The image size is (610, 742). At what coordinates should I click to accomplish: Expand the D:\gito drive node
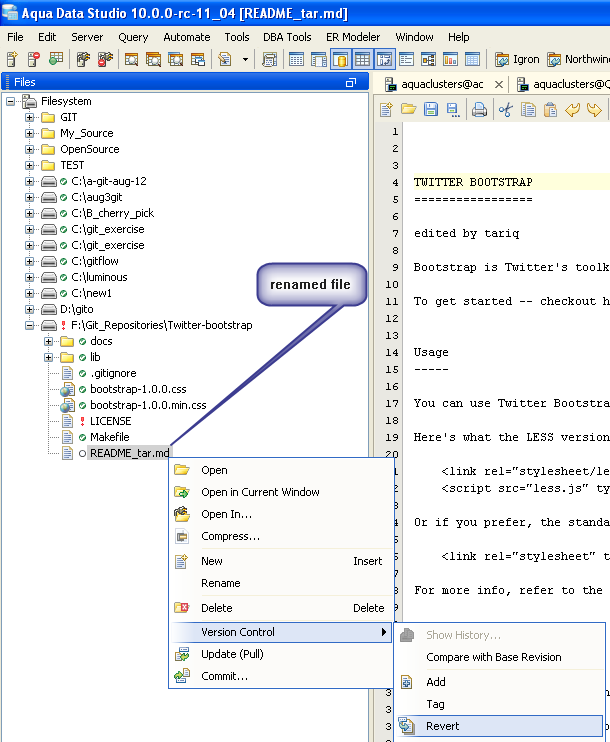pos(29,309)
